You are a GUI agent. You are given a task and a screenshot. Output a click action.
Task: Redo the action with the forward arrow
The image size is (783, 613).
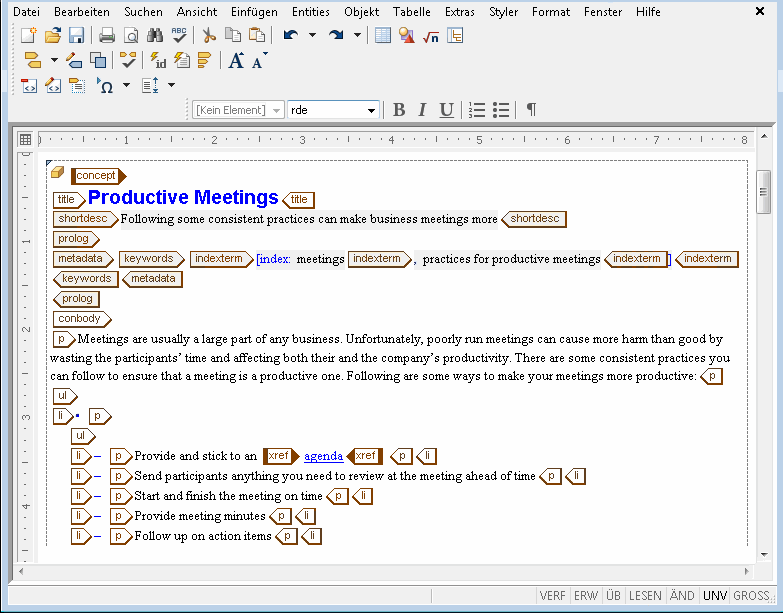point(336,35)
